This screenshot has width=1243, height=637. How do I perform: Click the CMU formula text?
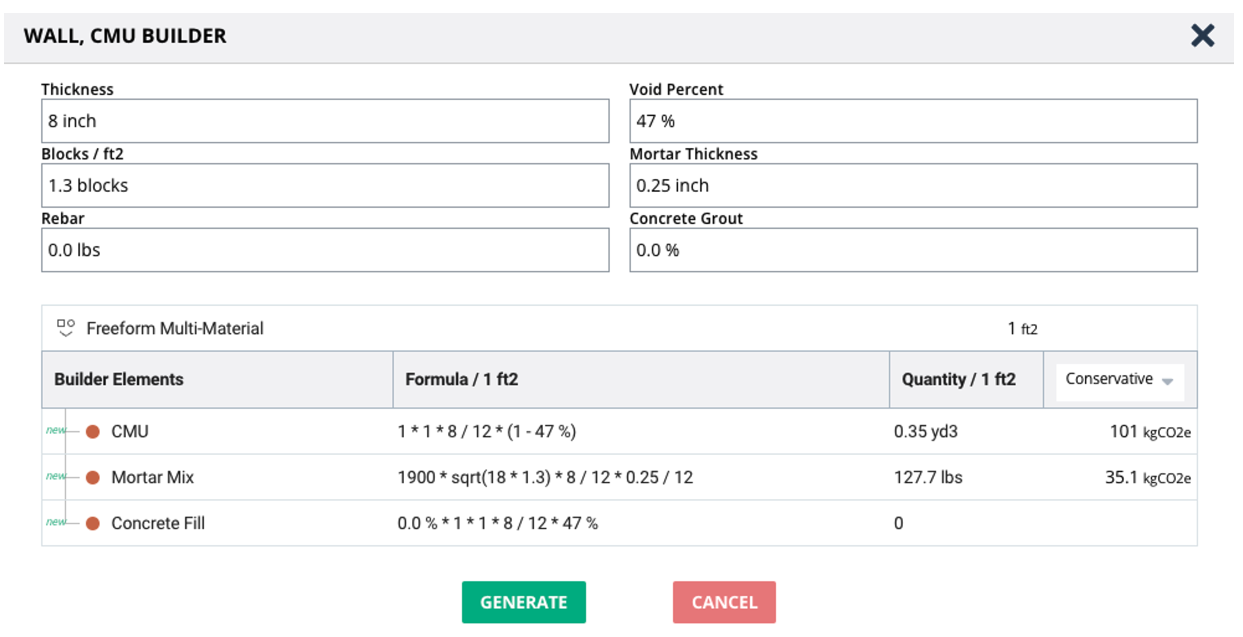pyautogui.click(x=486, y=432)
